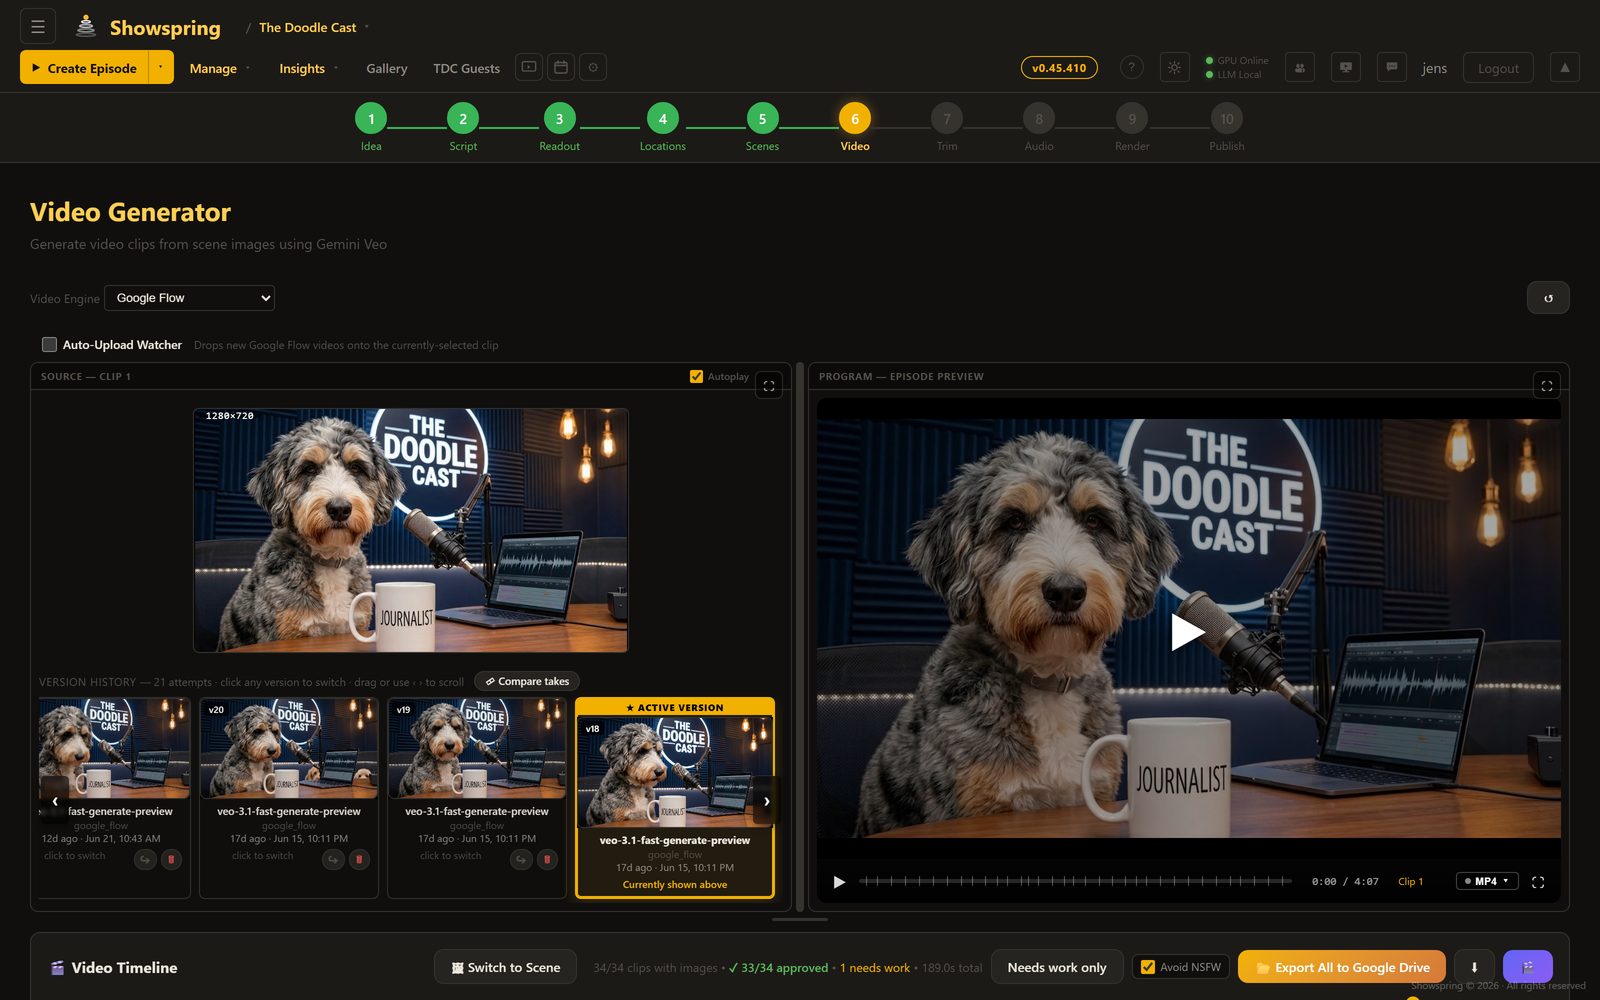The width and height of the screenshot is (1600, 1000).
Task: Open the monitor presentation icon
Action: 1346,67
